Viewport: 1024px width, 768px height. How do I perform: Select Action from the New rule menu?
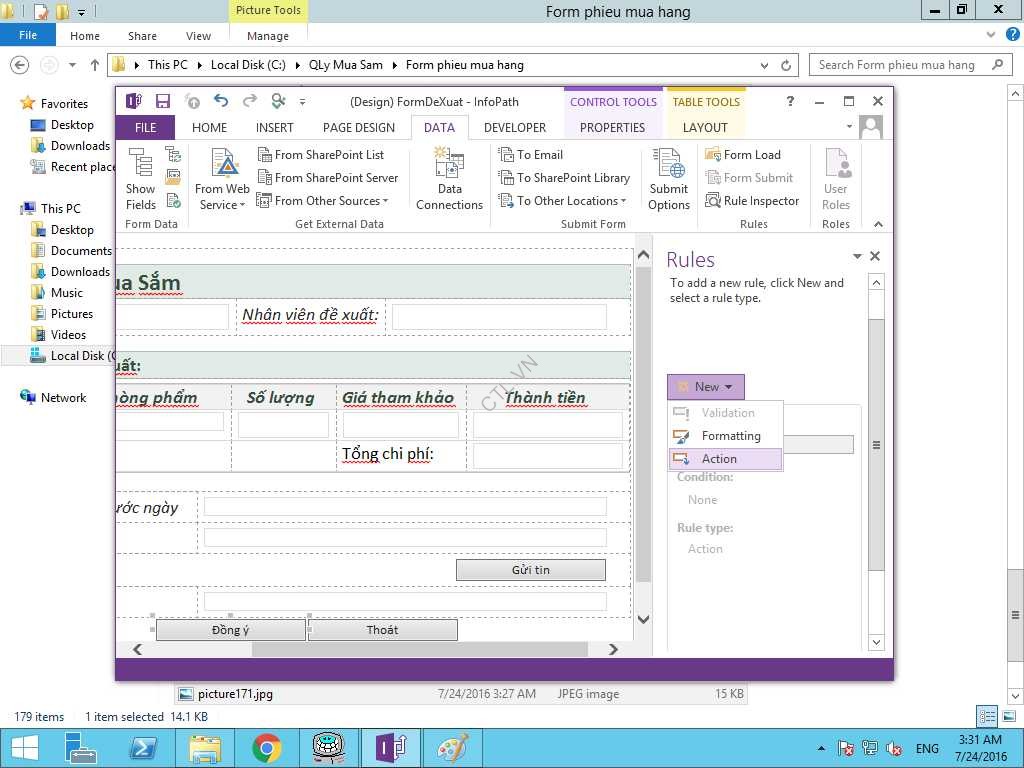(x=719, y=459)
